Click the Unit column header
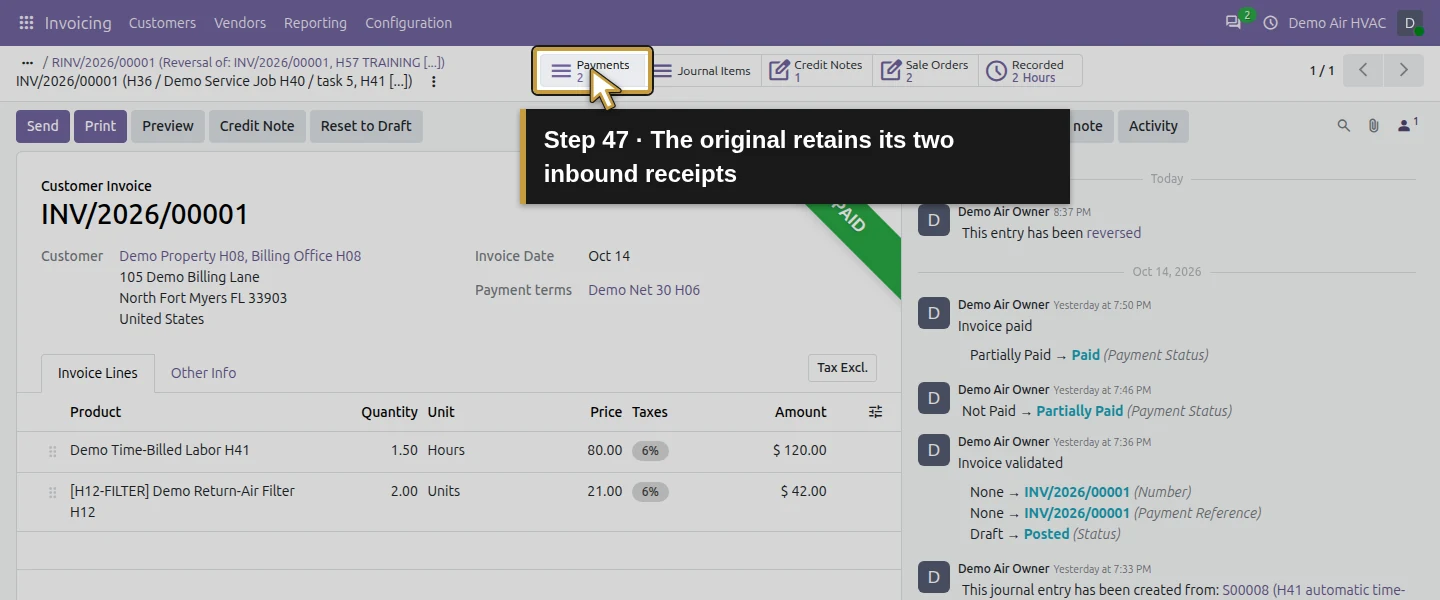Screen dimensions: 1440x600 (x=441, y=412)
